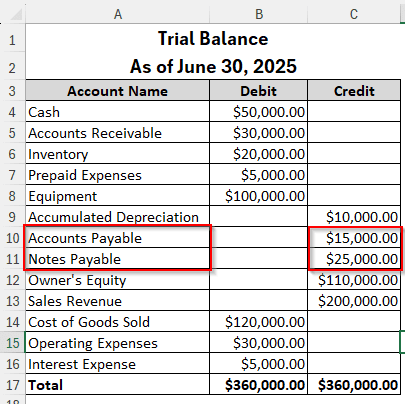Select row 3 header

tap(13, 91)
